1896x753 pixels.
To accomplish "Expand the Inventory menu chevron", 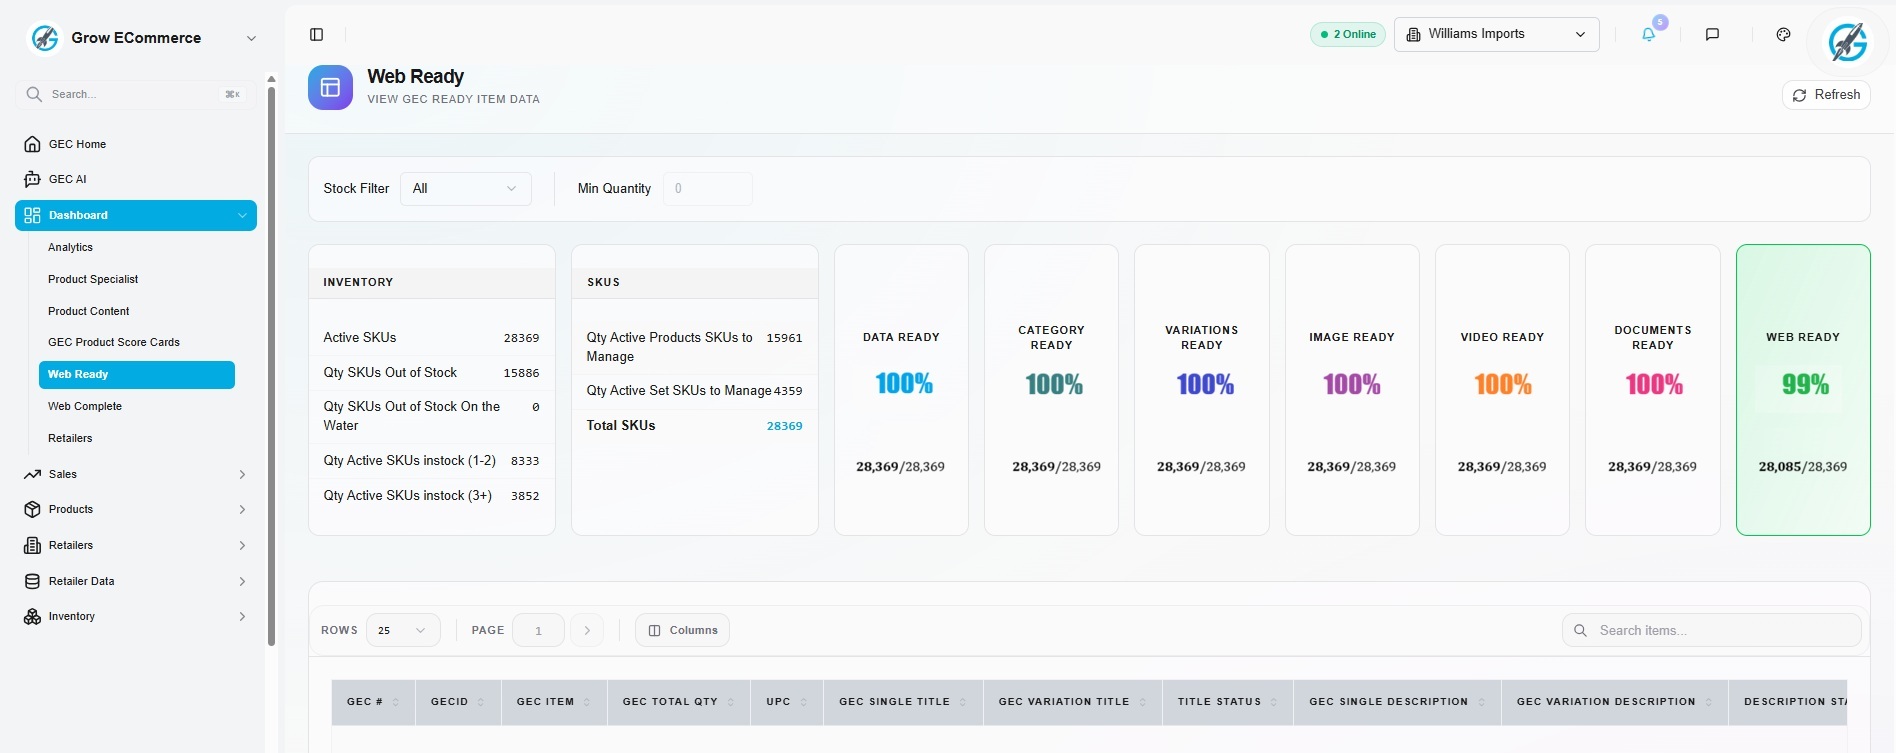I will (242, 616).
